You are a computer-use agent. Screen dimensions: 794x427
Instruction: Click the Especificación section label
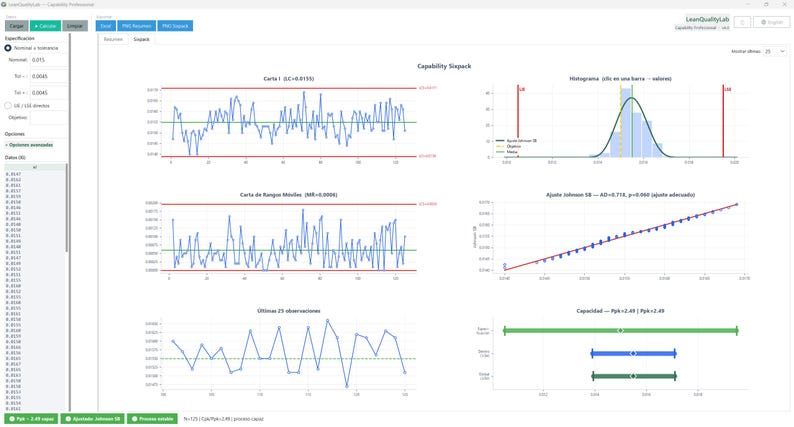[20, 38]
